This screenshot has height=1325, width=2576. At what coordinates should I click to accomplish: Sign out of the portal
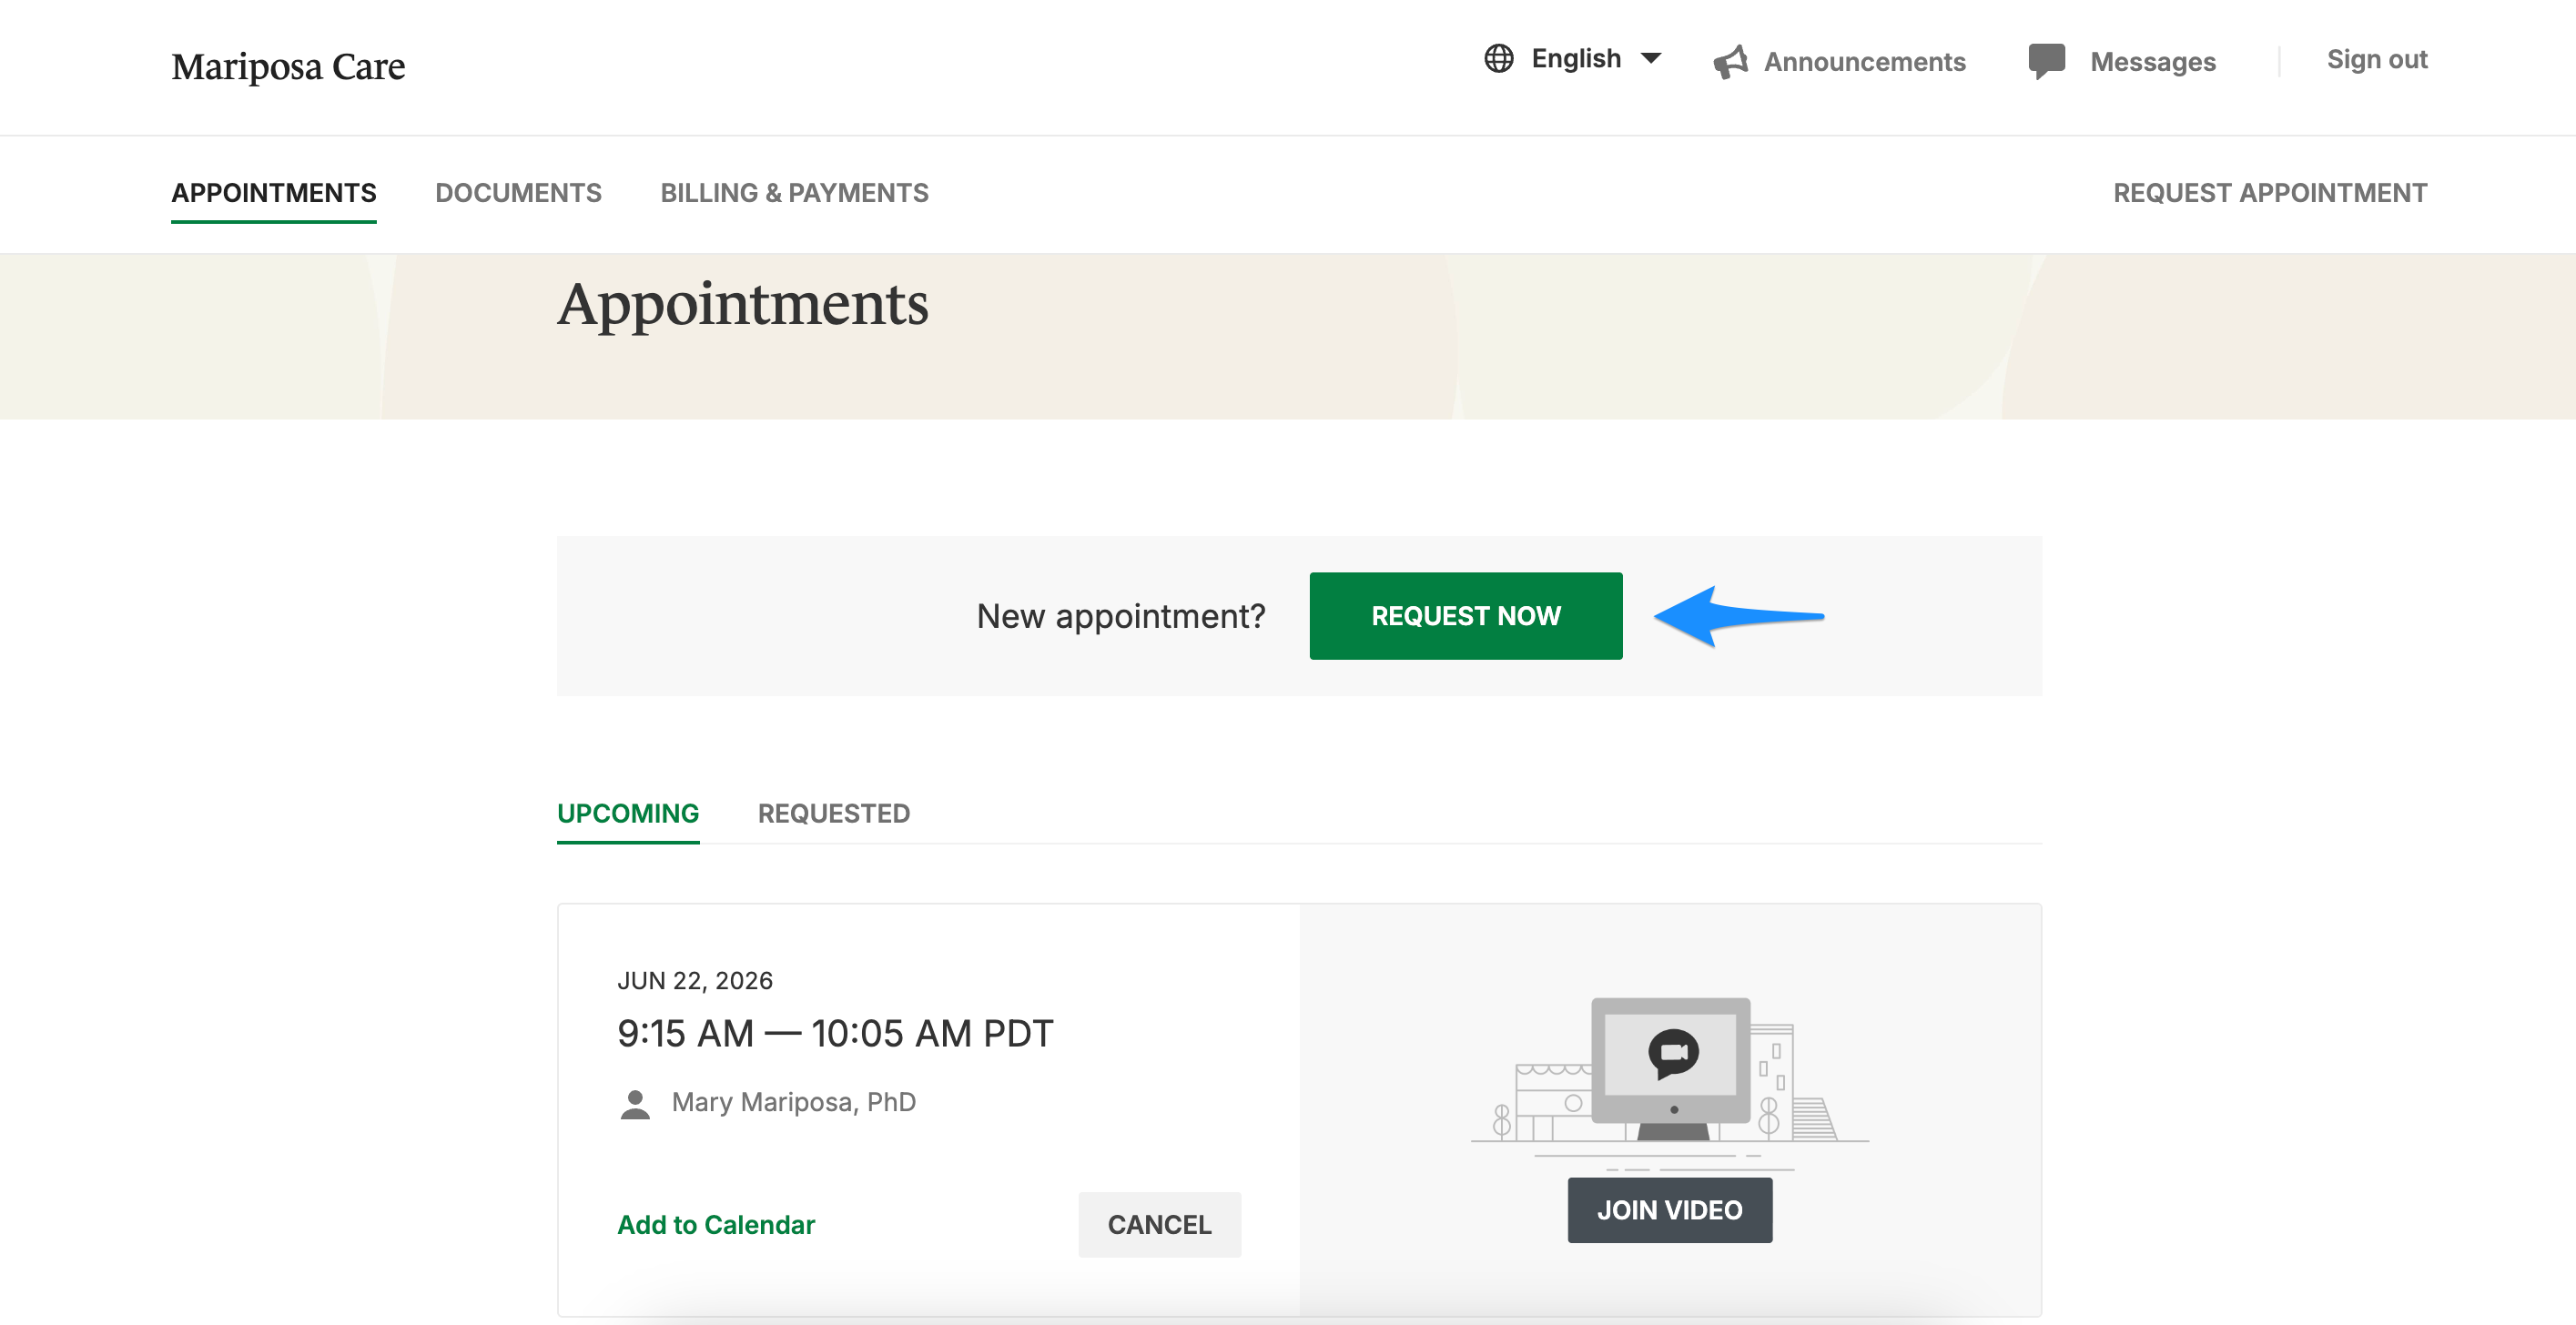(x=2376, y=60)
